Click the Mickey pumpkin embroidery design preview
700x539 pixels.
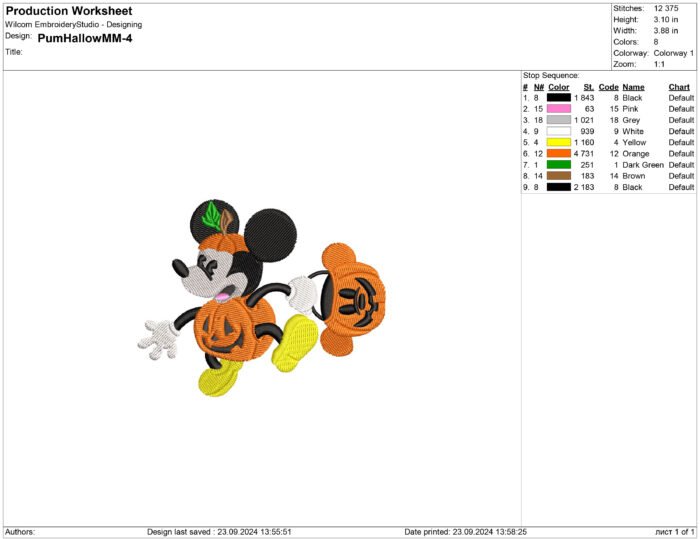point(262,297)
